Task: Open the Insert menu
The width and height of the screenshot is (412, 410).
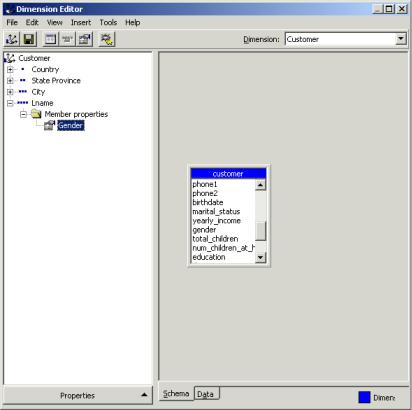Action: point(81,23)
